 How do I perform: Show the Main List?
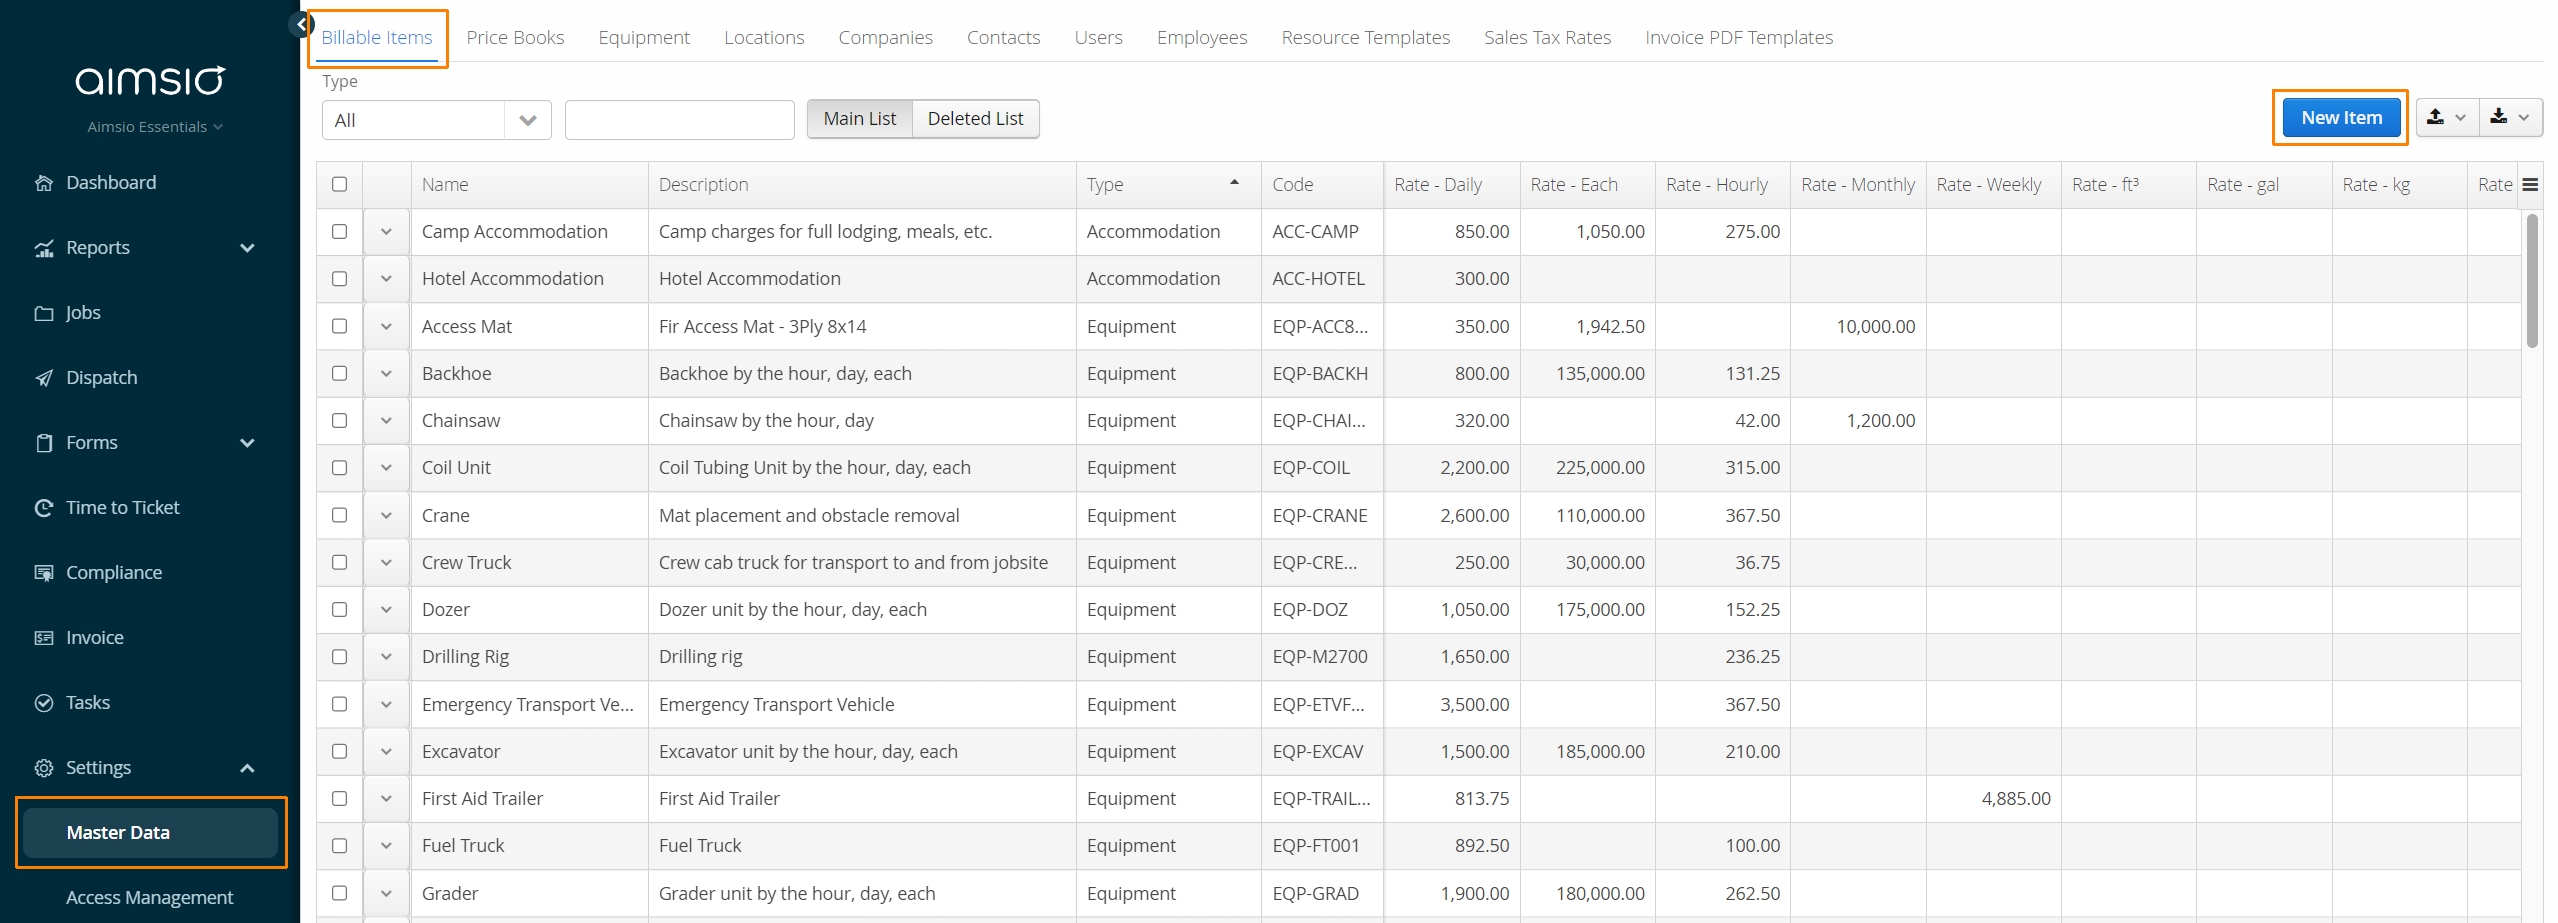click(x=860, y=119)
